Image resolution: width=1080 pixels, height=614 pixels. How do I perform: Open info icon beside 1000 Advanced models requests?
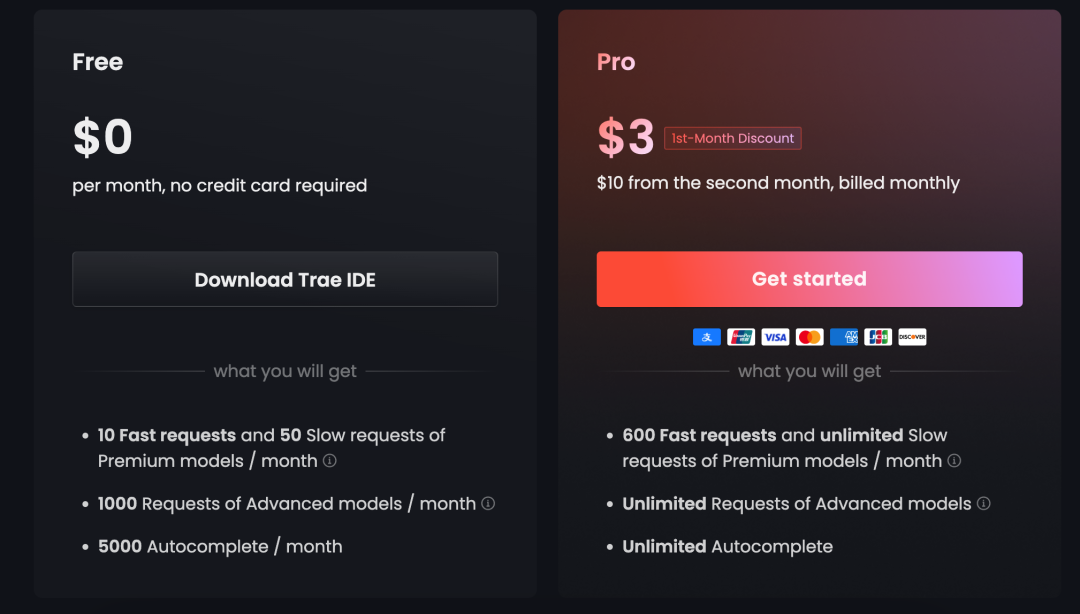pos(488,503)
